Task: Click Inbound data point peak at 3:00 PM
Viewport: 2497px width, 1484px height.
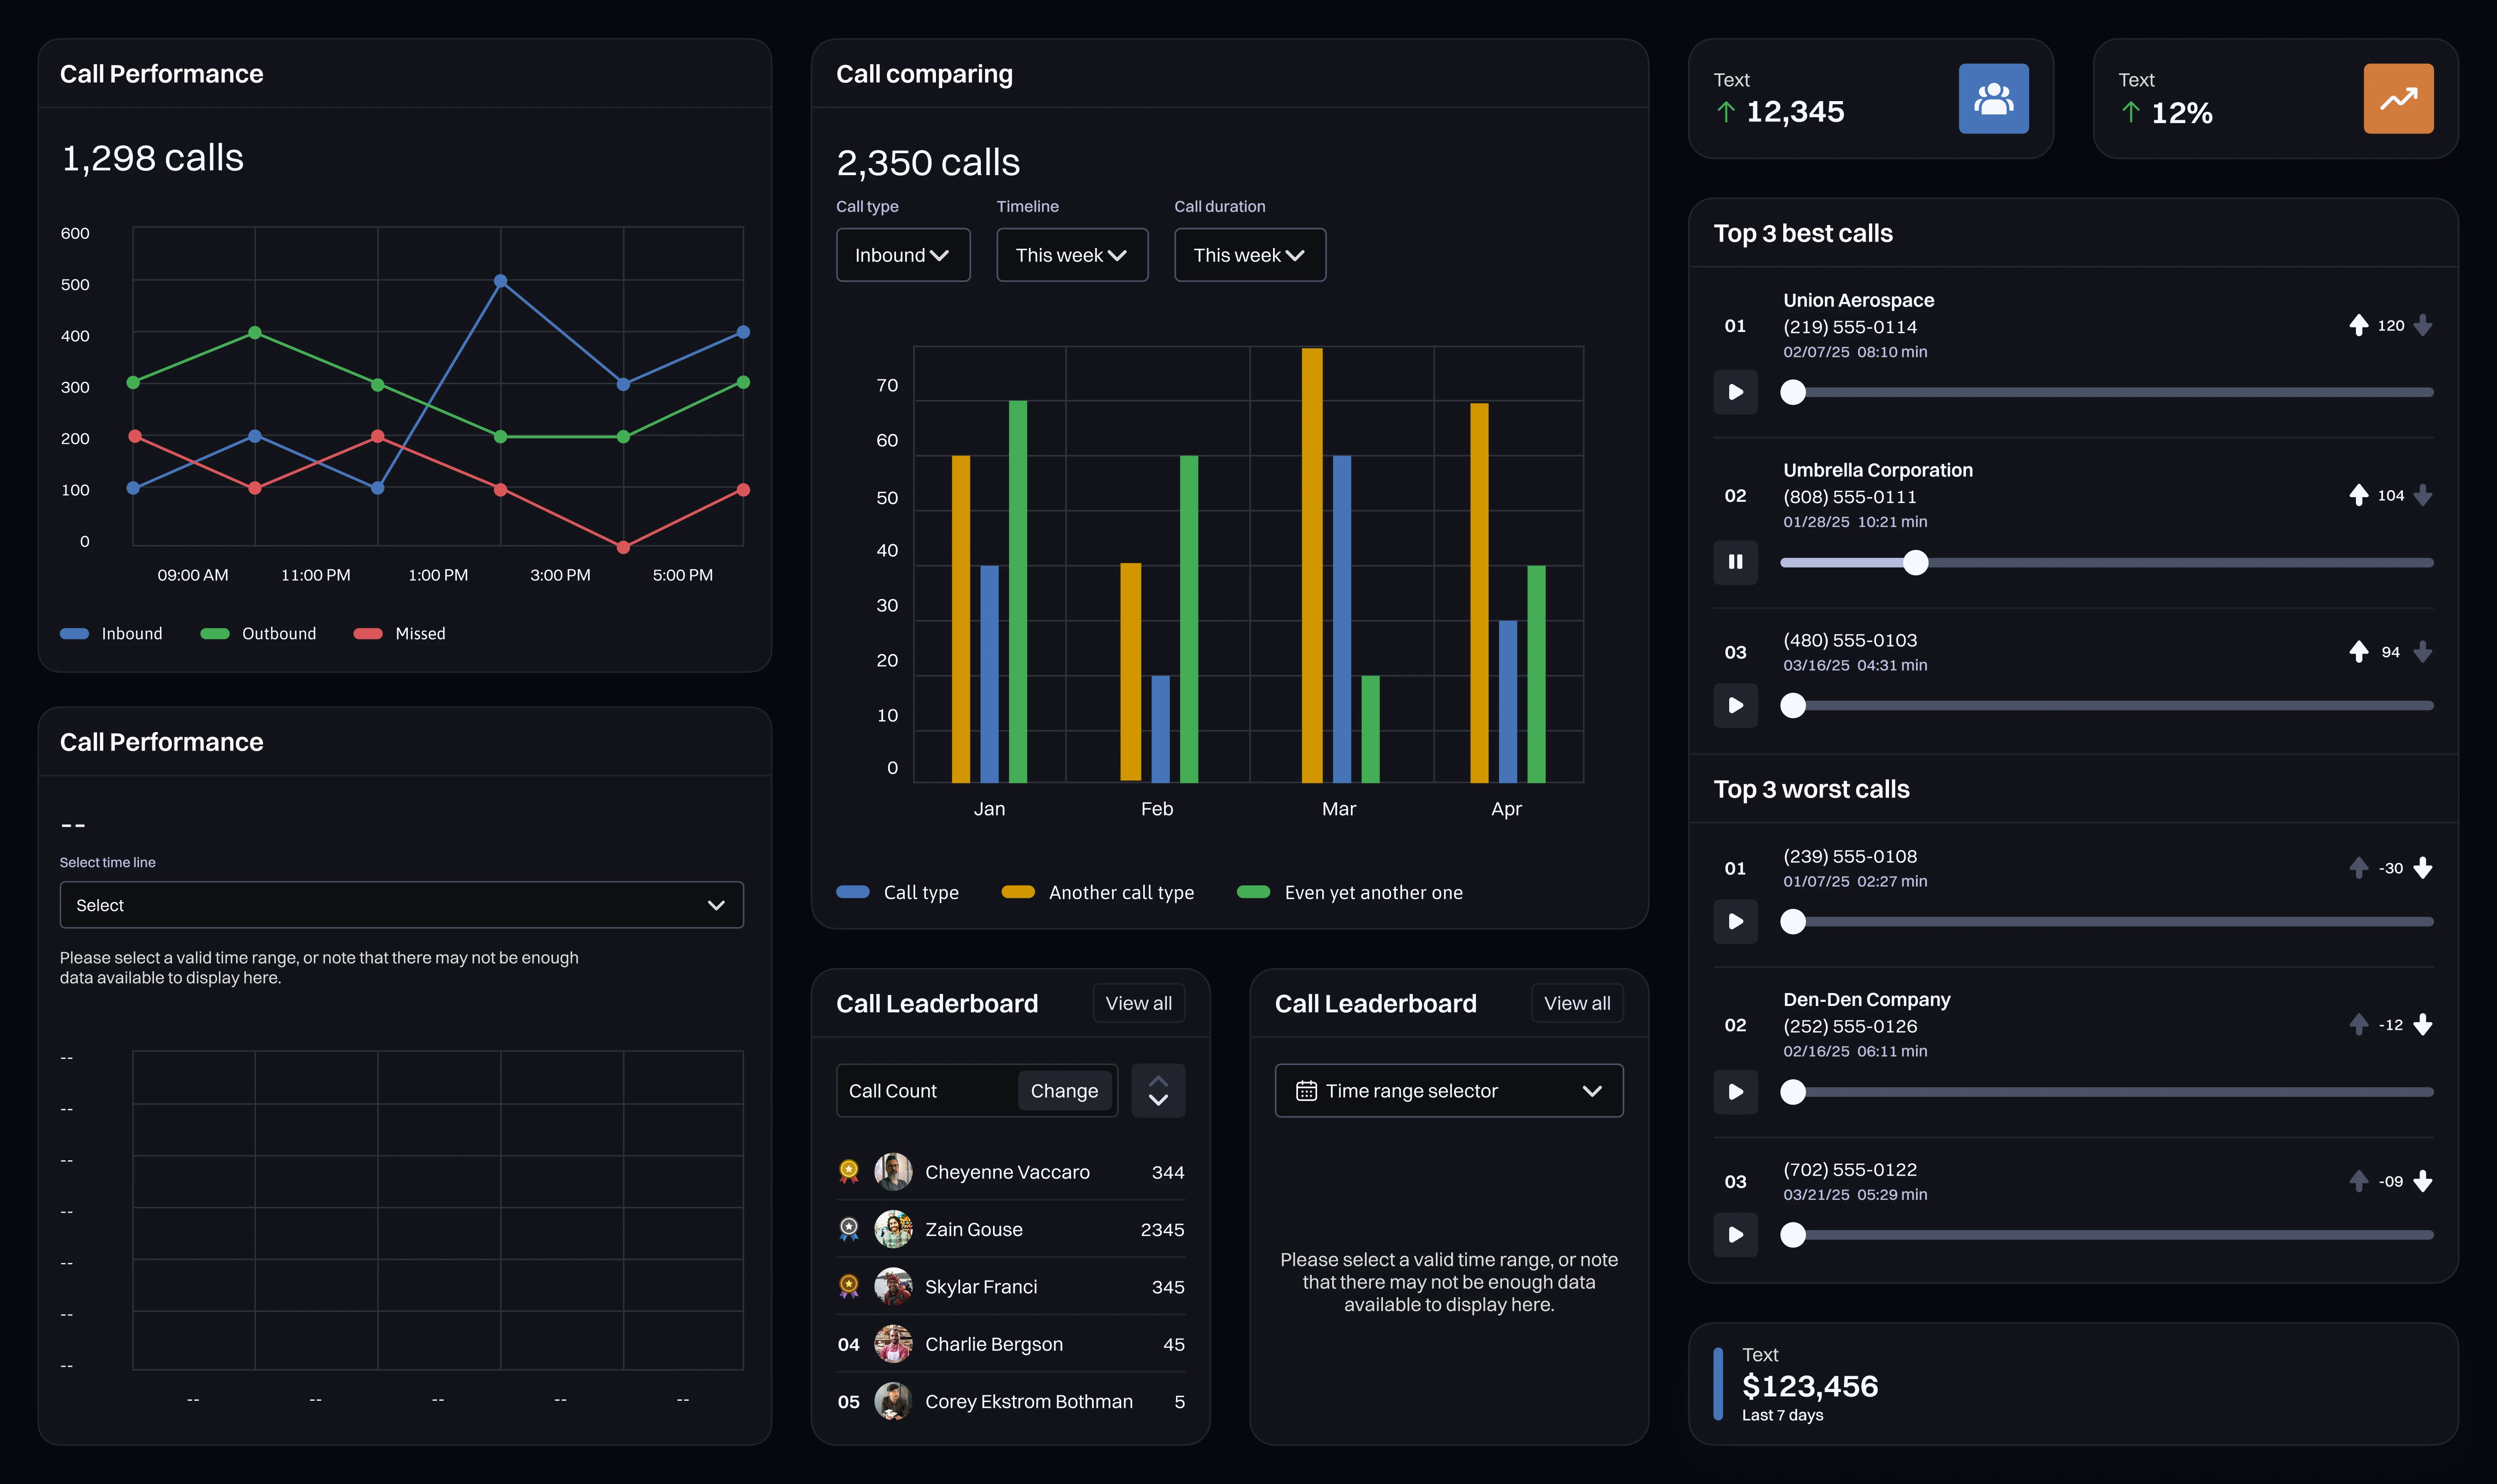Action: pos(501,281)
